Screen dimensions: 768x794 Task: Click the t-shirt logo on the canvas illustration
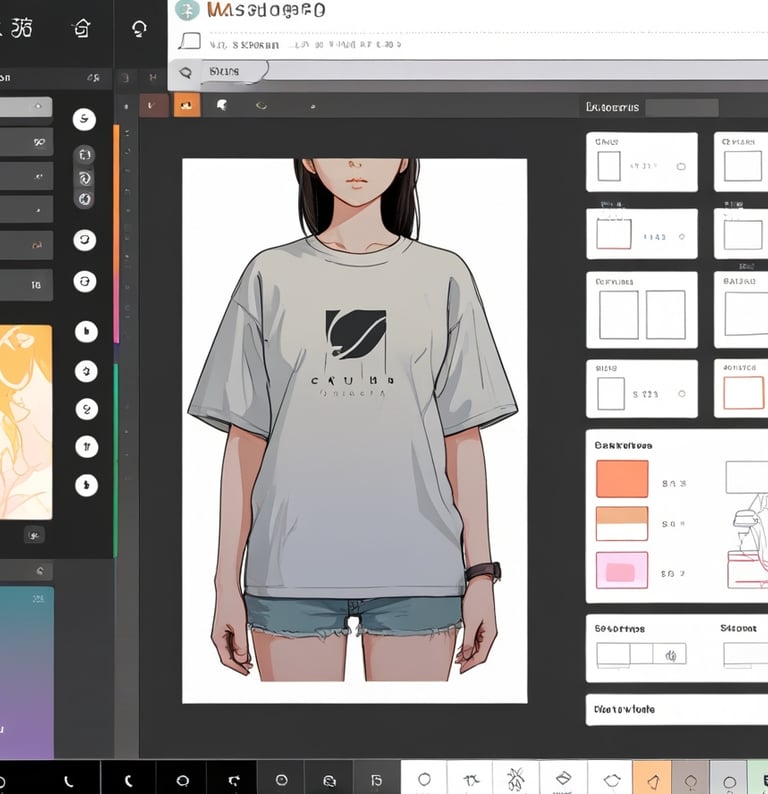point(355,334)
